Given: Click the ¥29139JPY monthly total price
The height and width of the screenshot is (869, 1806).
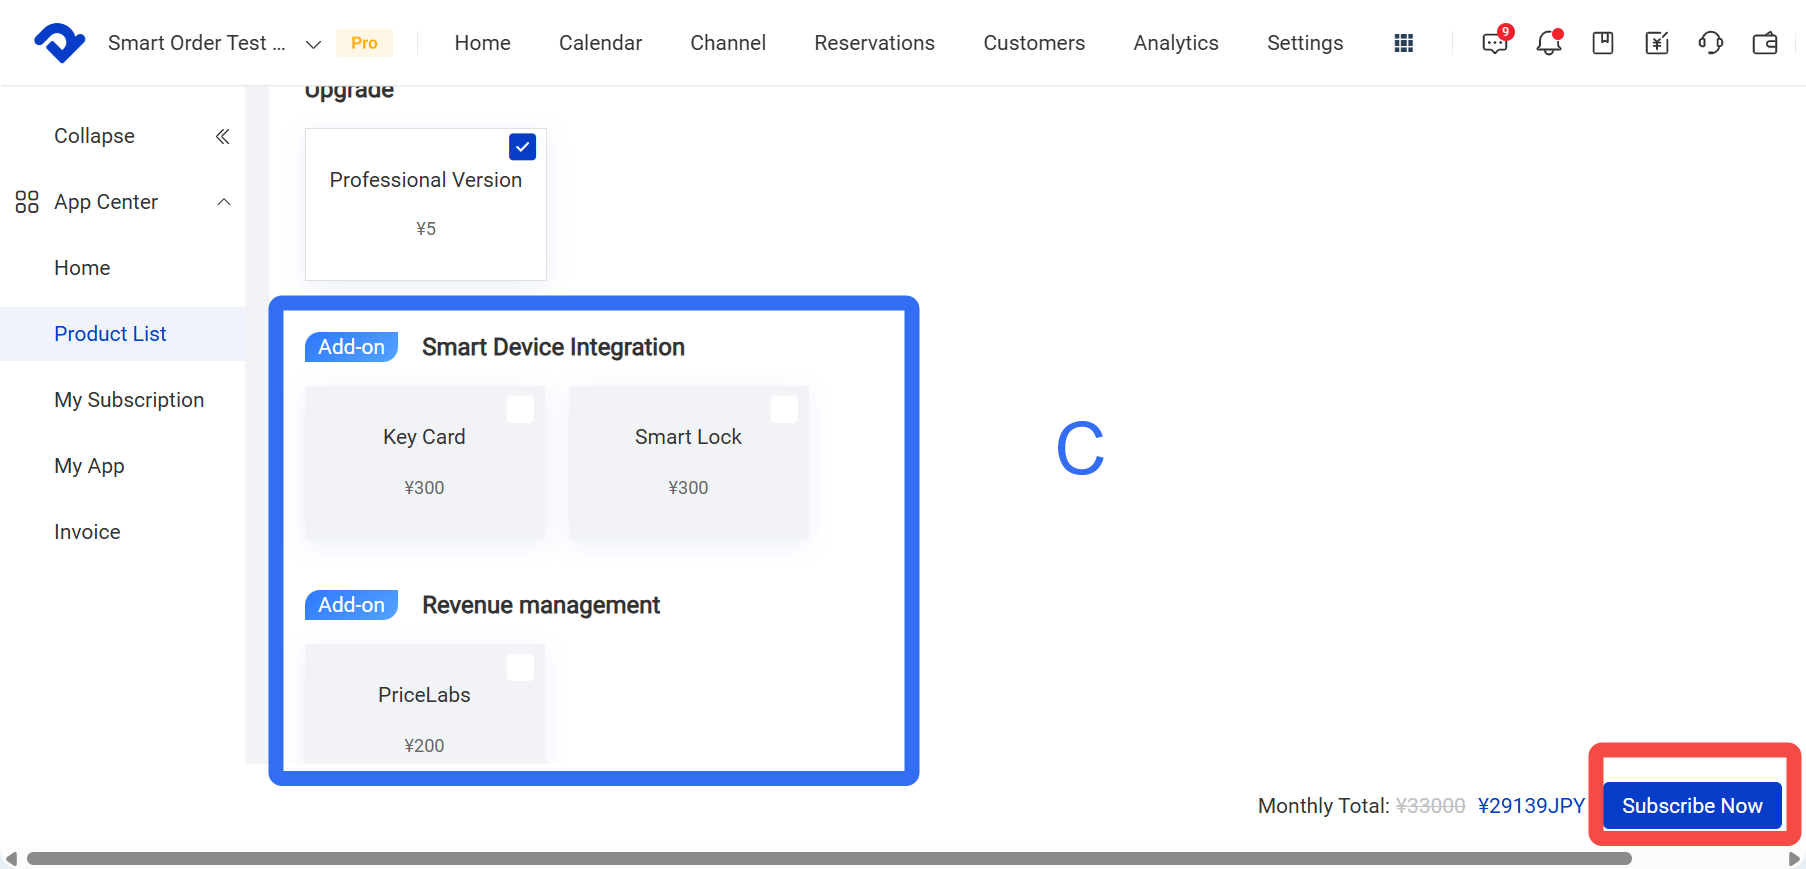Looking at the screenshot, I should pos(1531,806).
